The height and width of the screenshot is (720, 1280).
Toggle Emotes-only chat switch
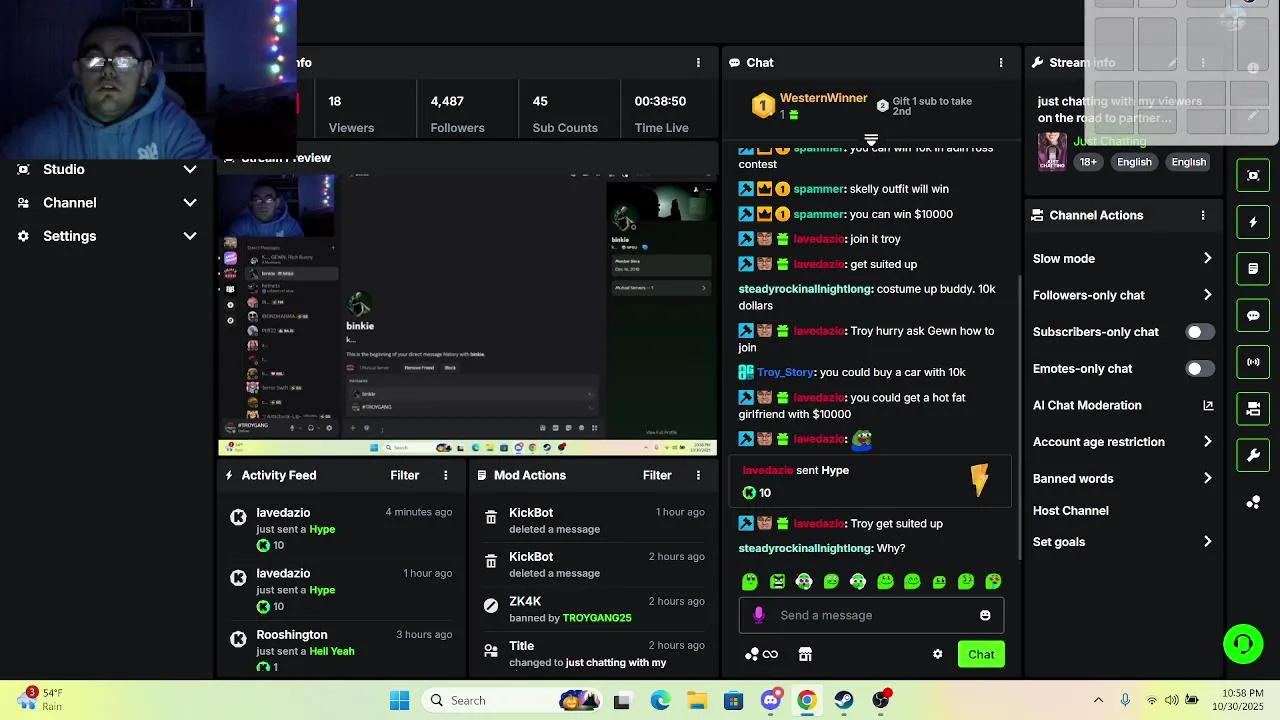click(1200, 369)
